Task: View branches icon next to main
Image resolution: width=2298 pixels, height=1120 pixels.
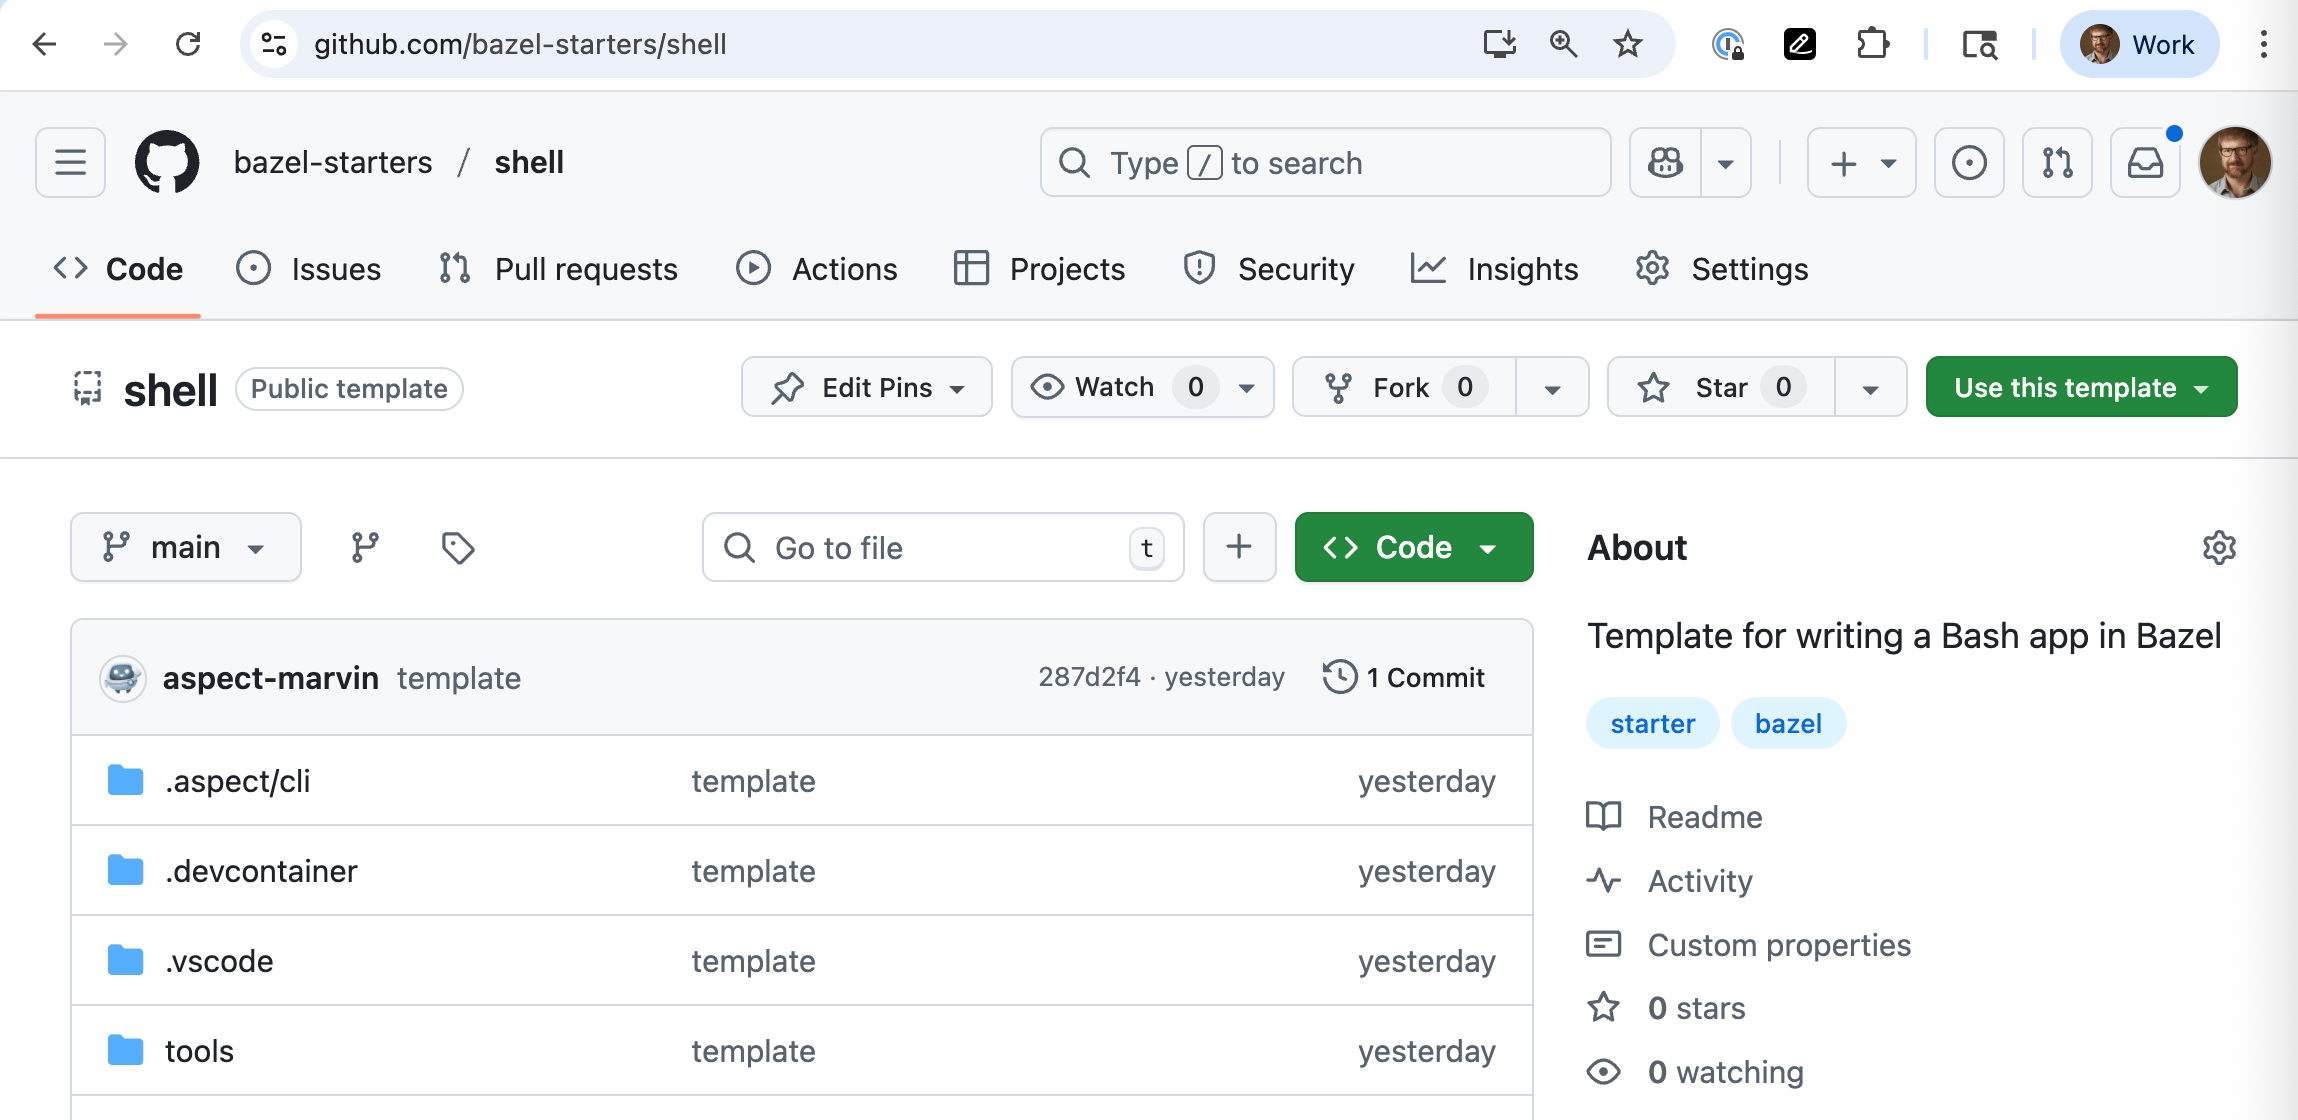Action: pyautogui.click(x=365, y=547)
